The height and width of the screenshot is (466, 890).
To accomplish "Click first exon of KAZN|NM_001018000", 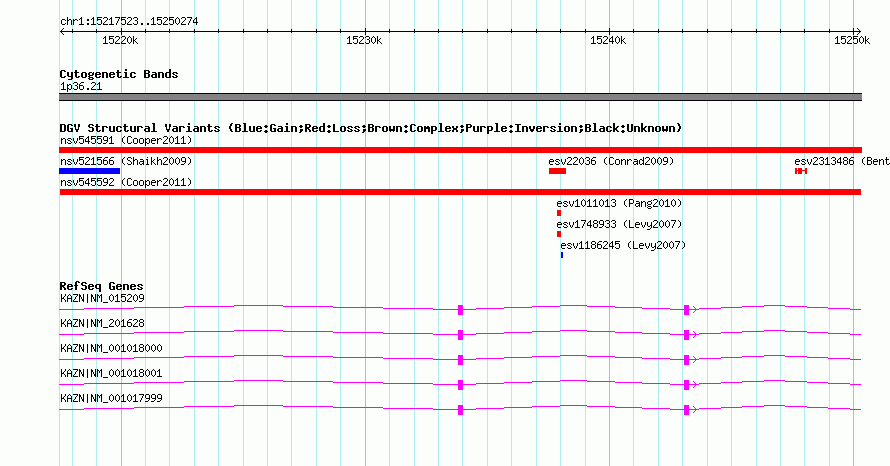I will pyautogui.click(x=460, y=360).
